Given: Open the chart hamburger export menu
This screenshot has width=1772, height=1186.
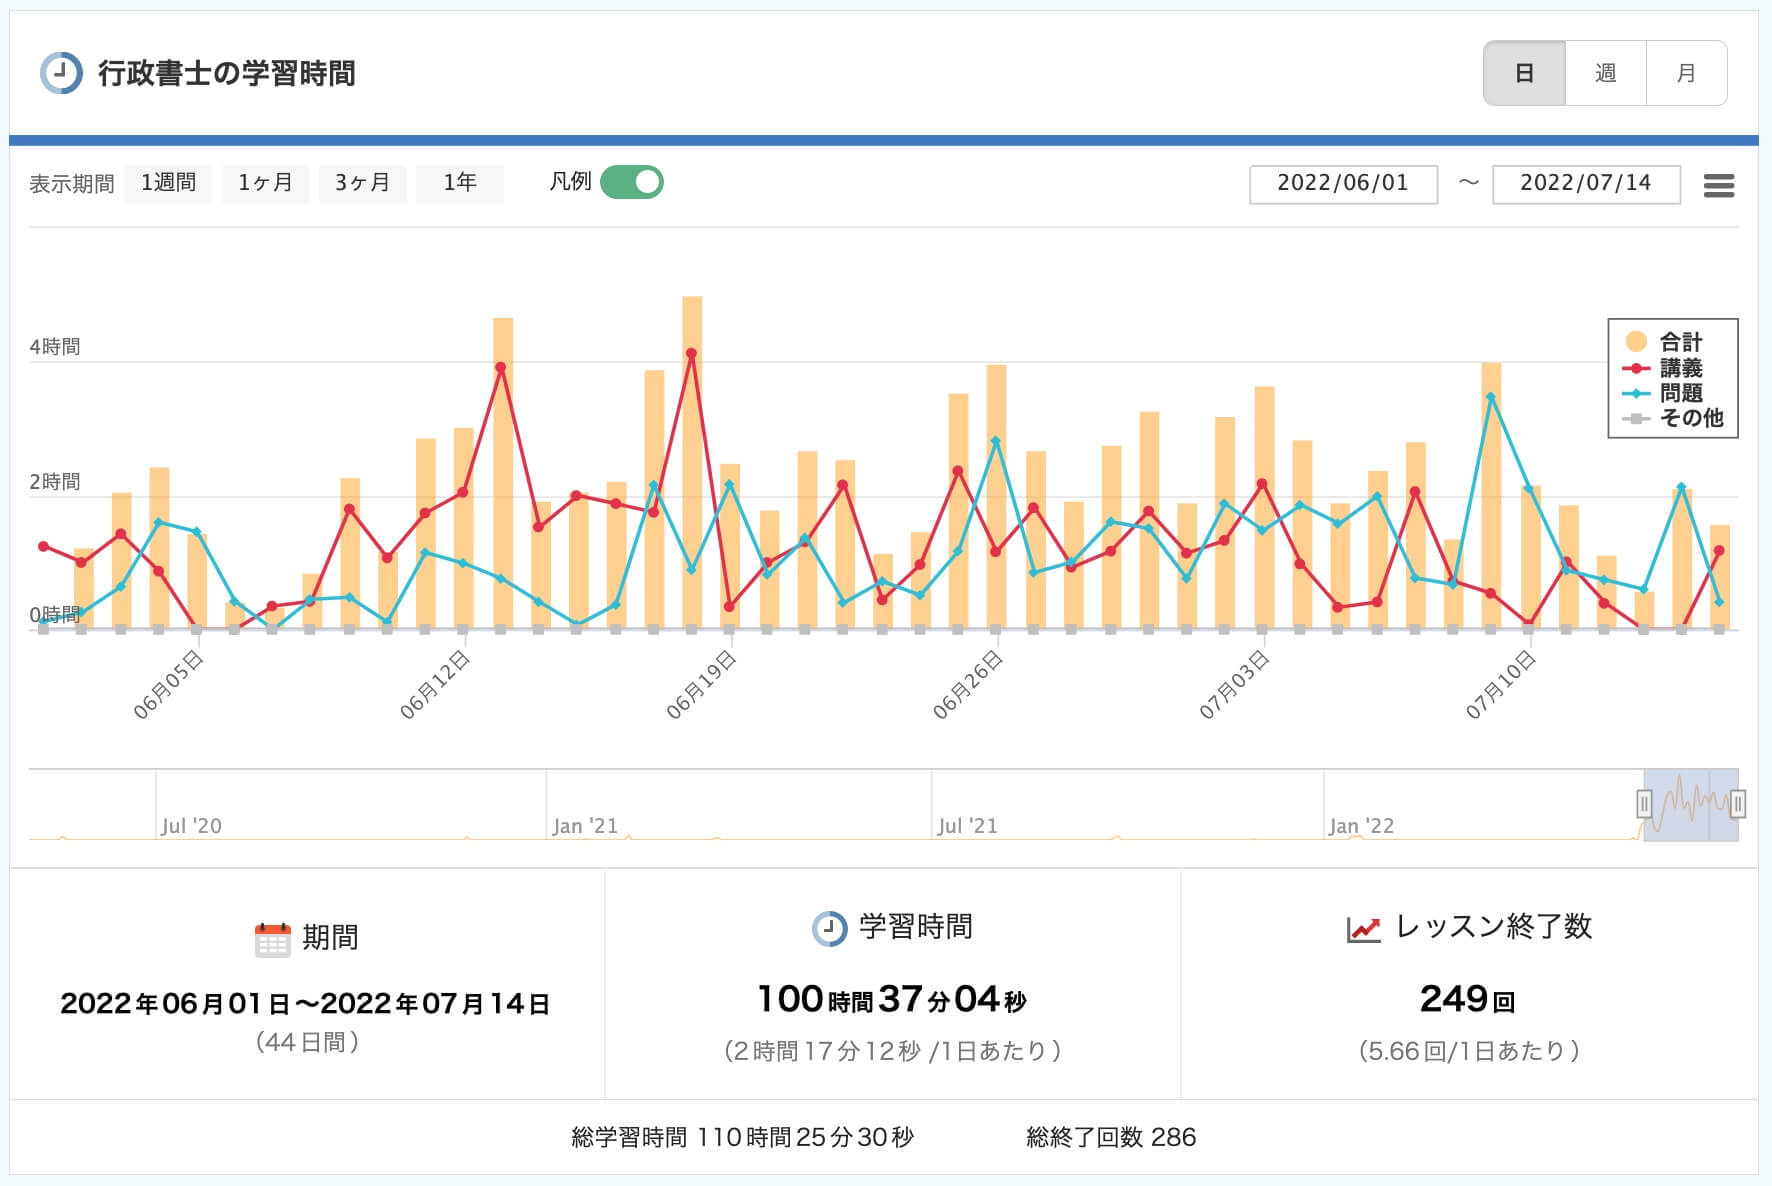Looking at the screenshot, I should click(1718, 185).
